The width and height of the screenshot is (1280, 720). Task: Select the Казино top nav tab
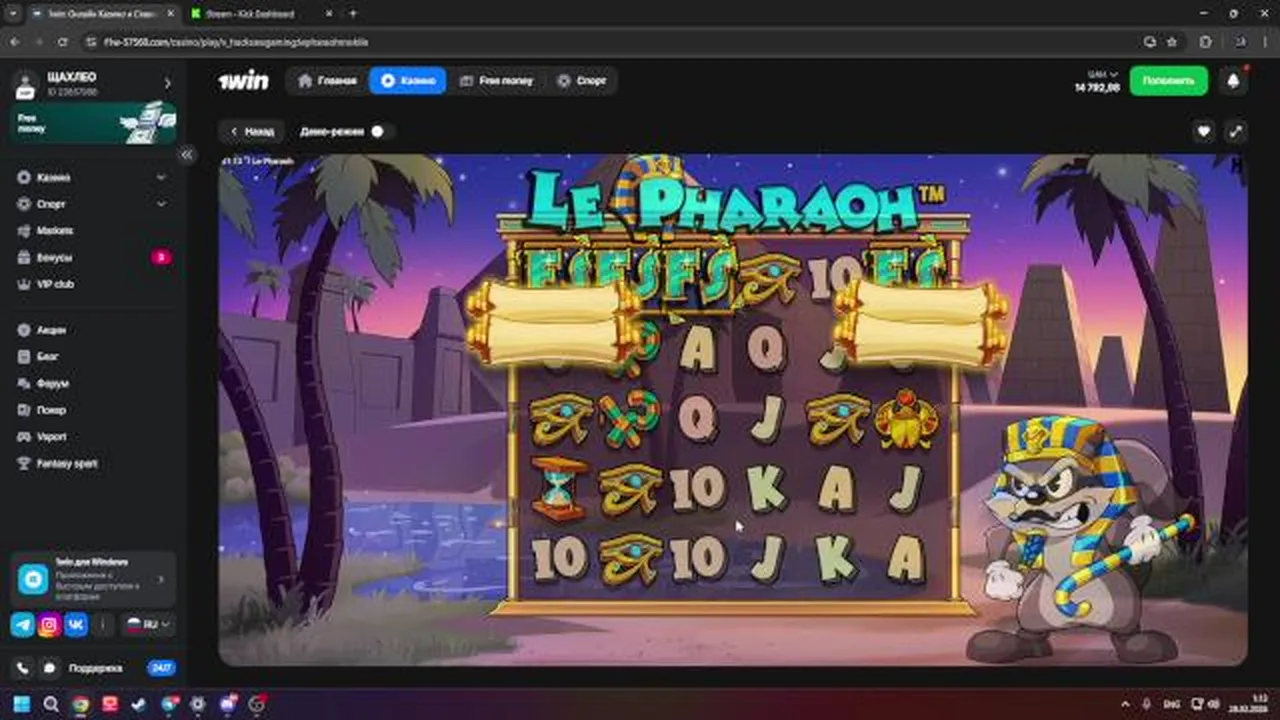(408, 81)
